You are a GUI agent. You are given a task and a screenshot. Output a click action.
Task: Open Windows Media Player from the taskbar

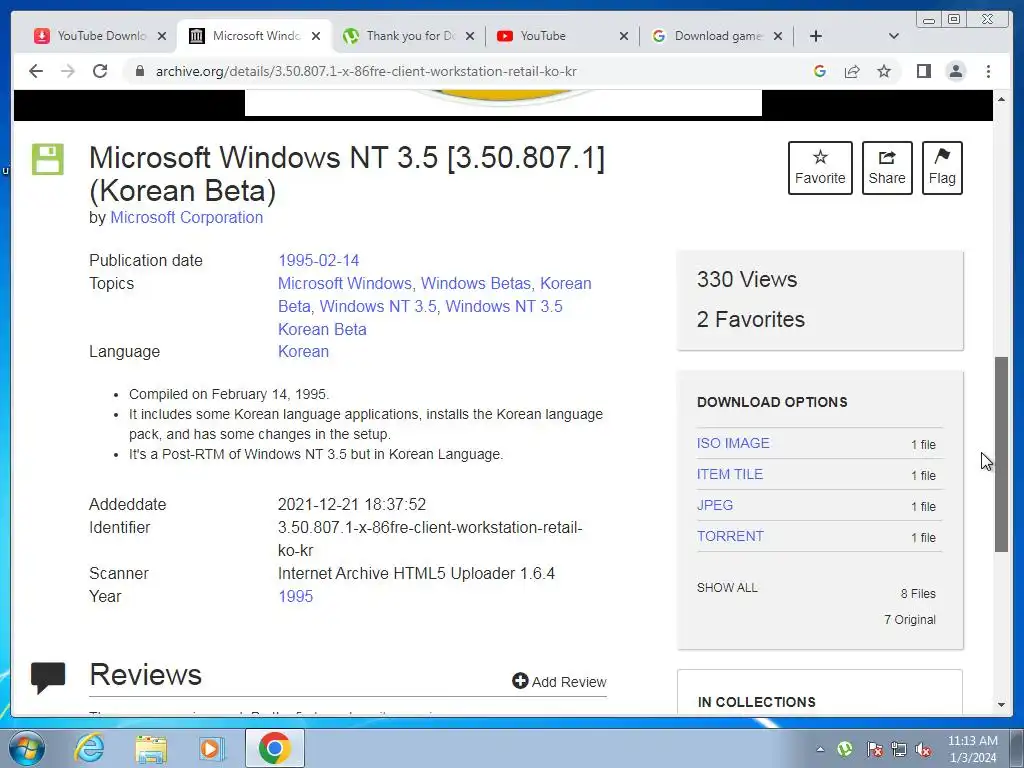212,748
